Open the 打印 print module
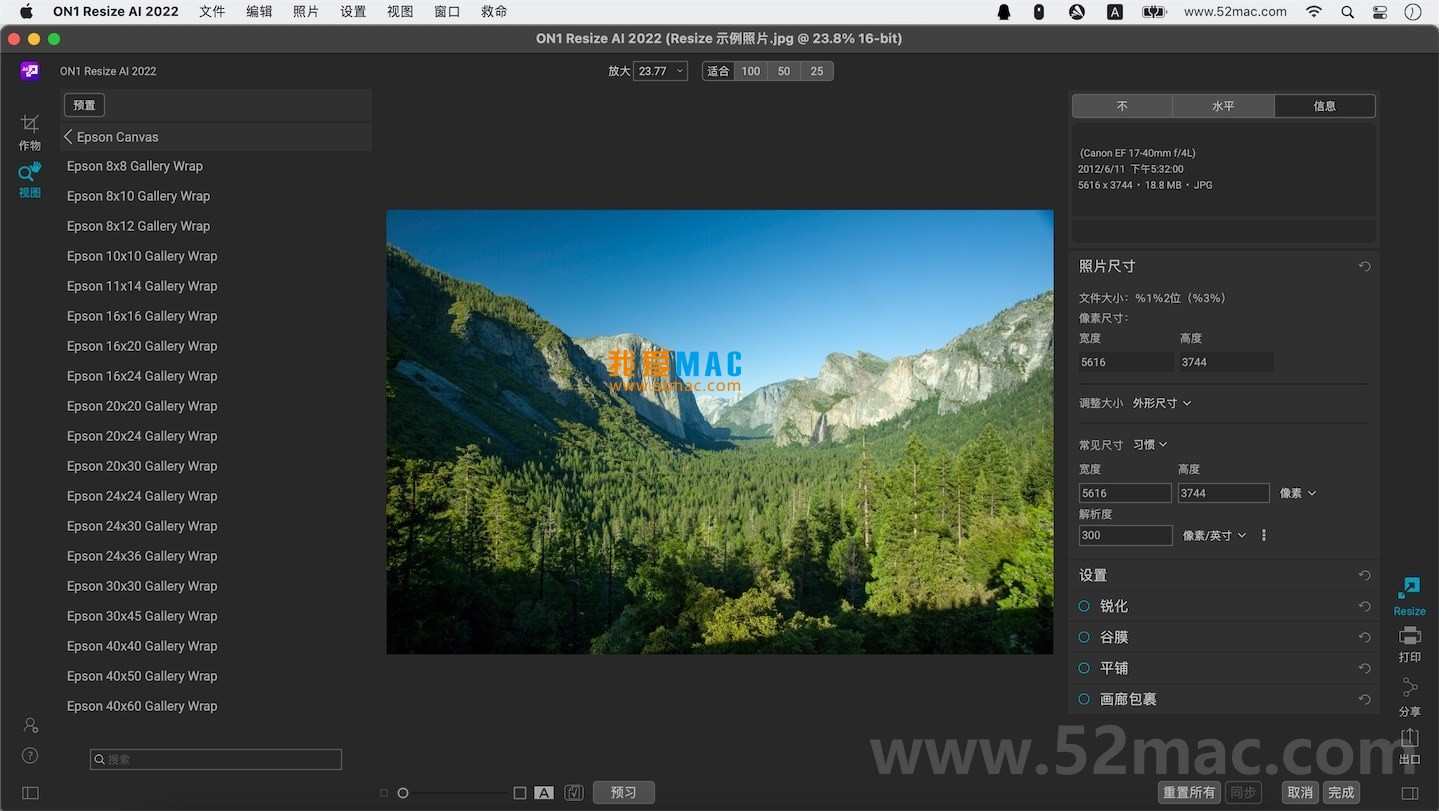Screen dimensions: 1439x811 (1409, 643)
